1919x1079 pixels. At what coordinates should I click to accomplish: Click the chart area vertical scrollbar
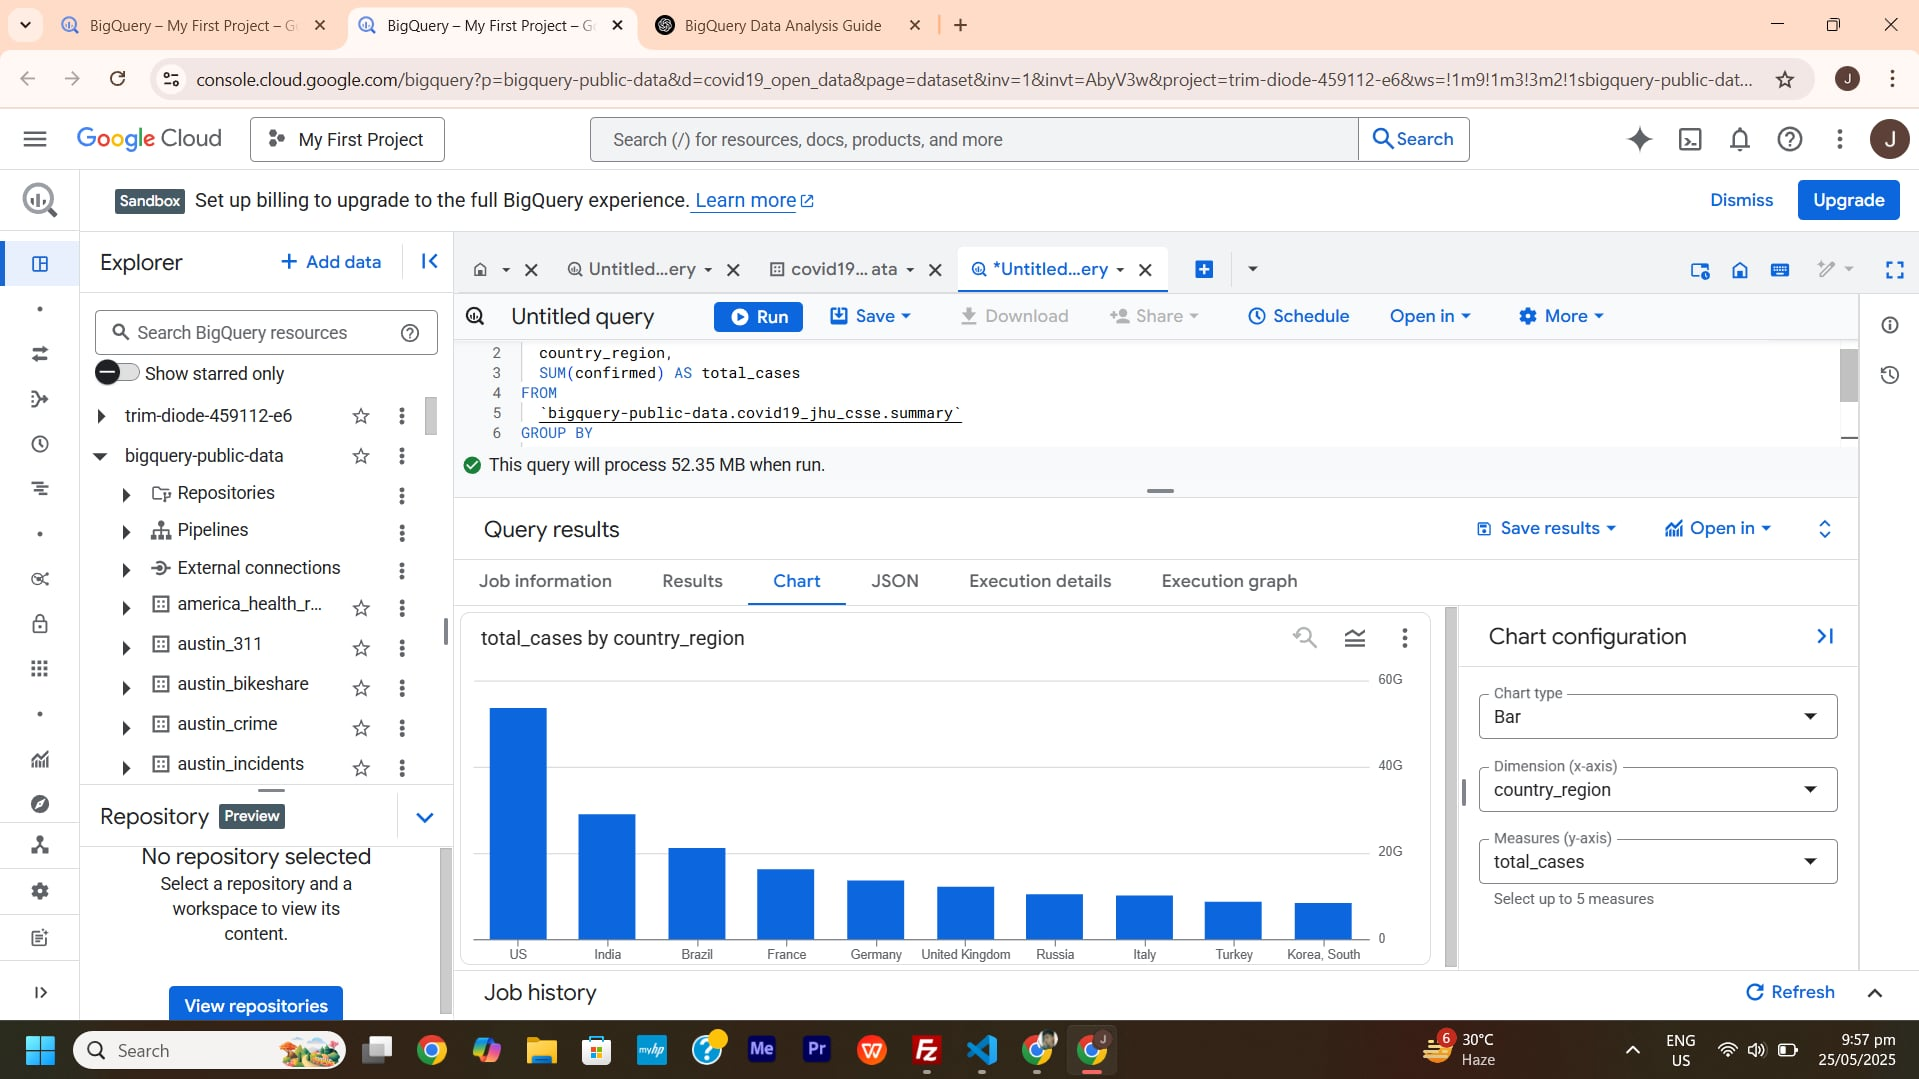pos(1452,786)
